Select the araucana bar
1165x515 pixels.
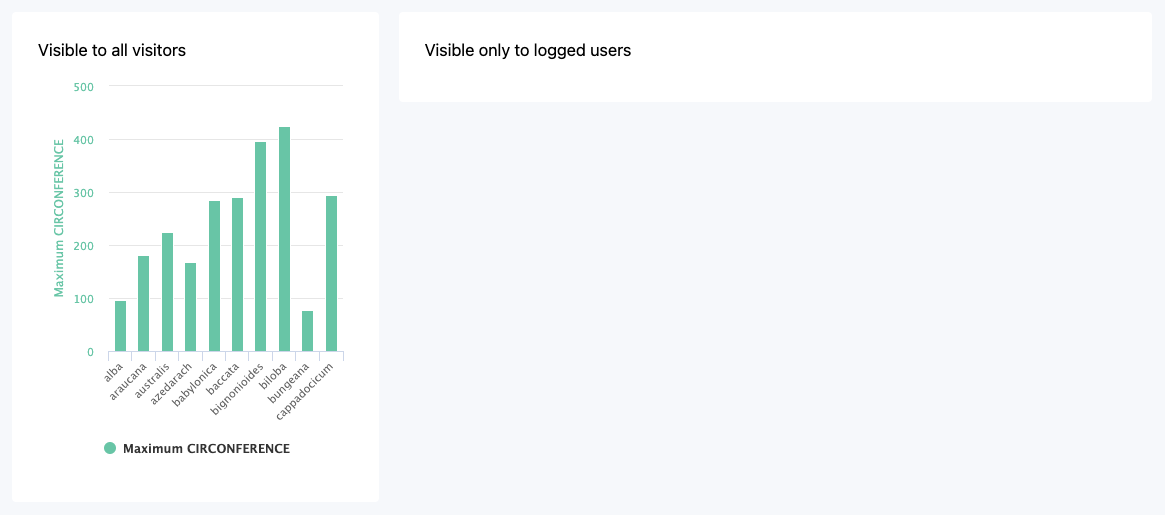click(144, 304)
